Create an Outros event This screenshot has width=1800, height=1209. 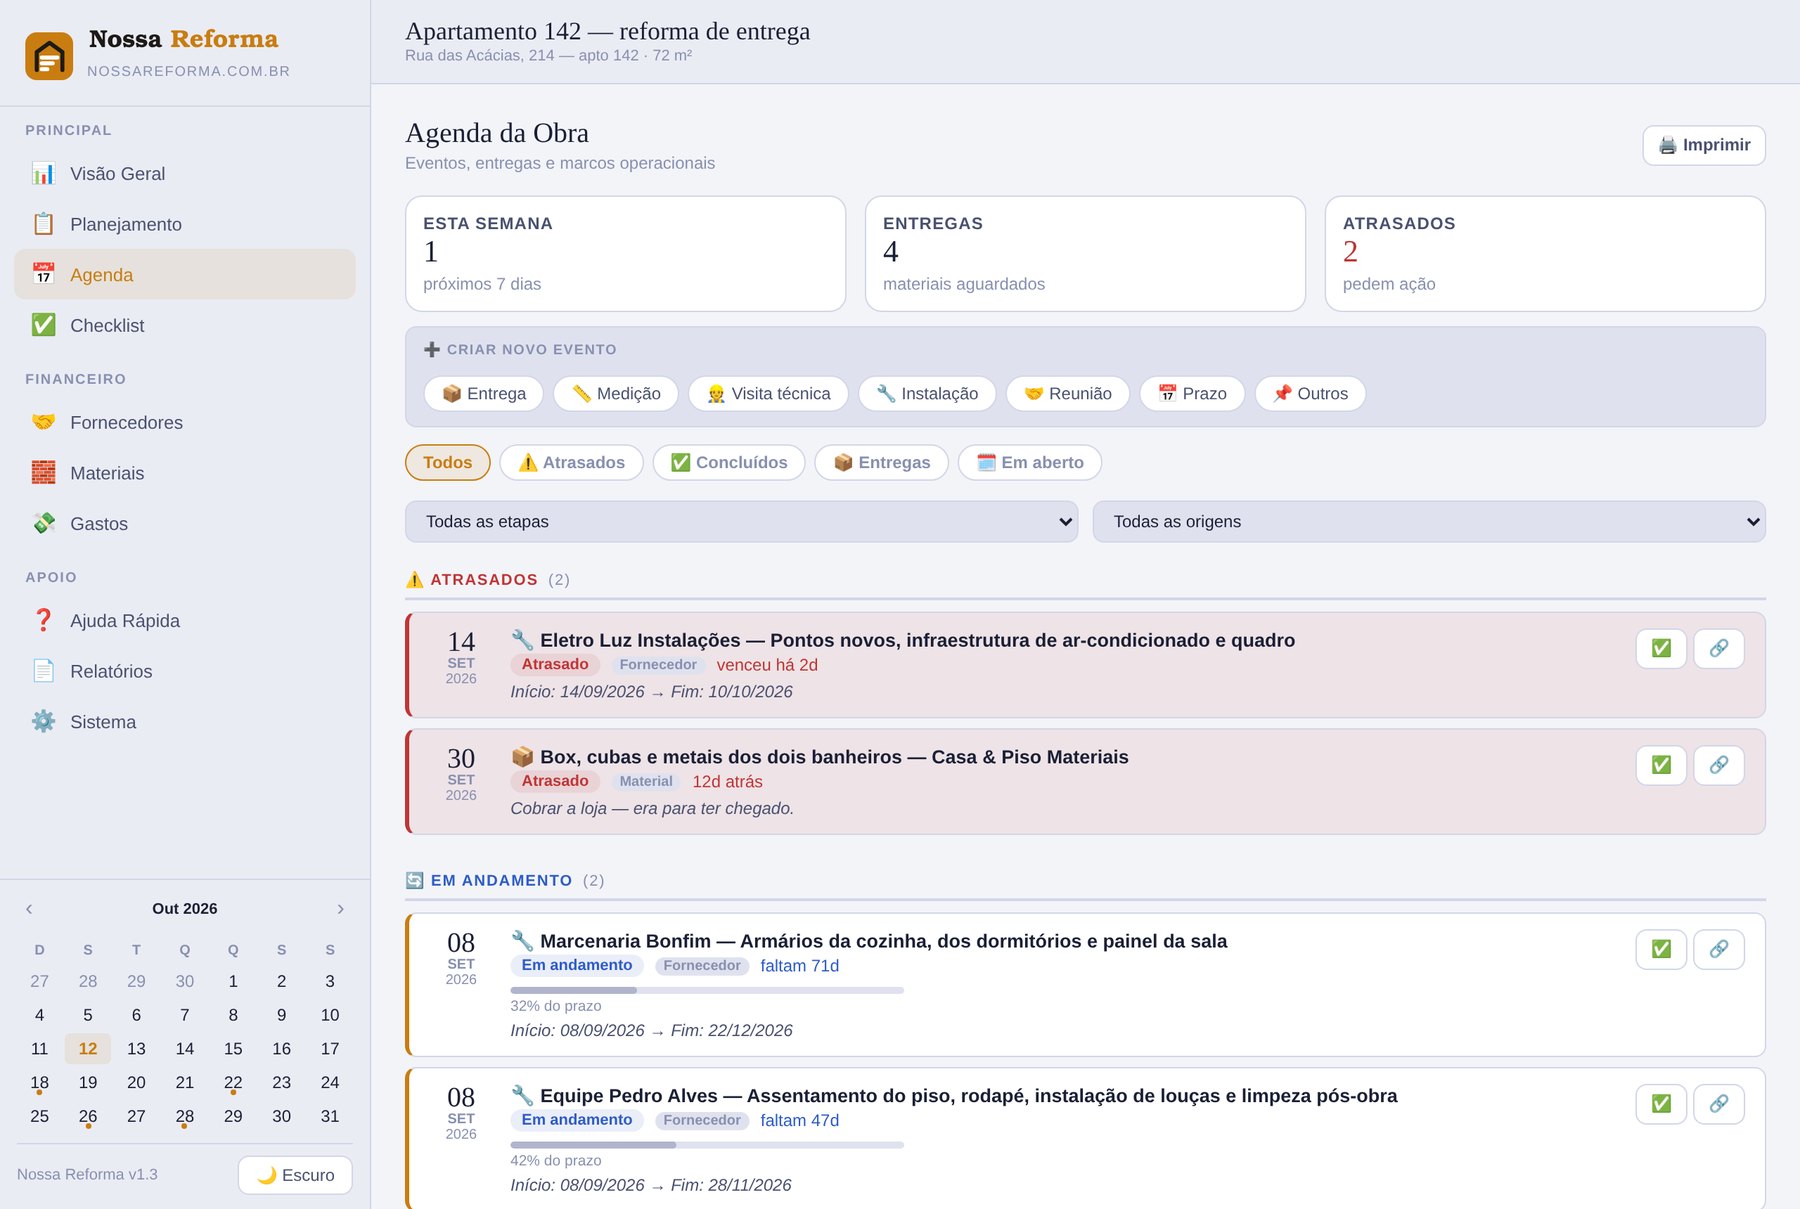tap(1310, 394)
